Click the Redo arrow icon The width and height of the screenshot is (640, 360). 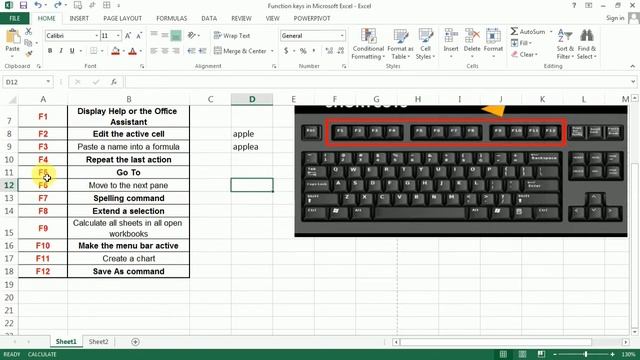[57, 5]
